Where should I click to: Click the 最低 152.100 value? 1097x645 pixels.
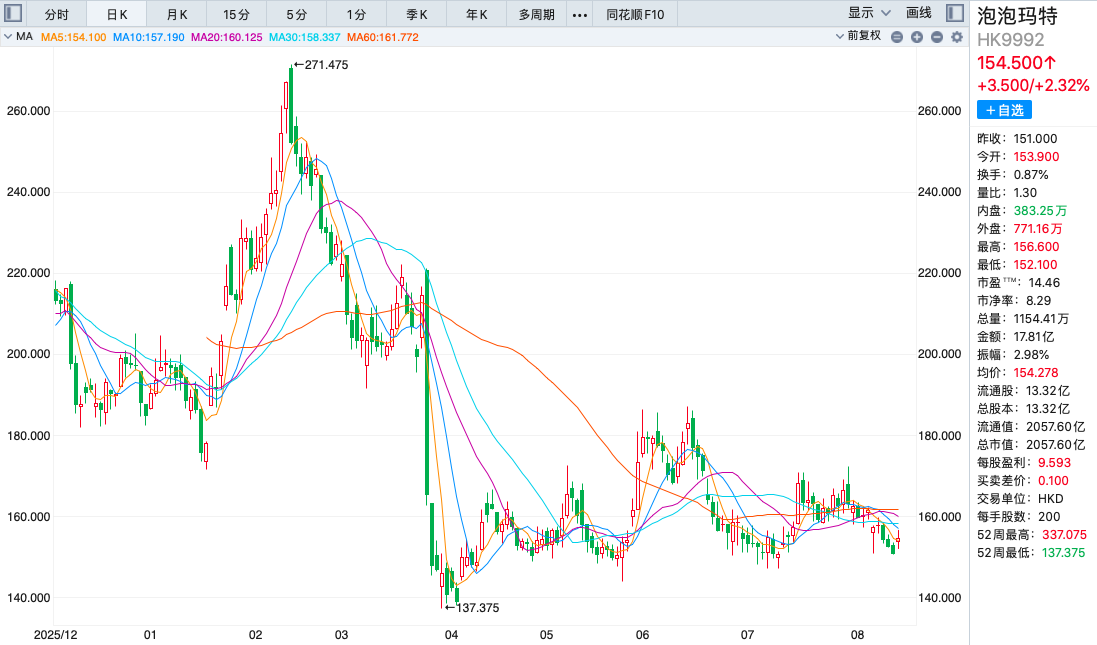click(1035, 265)
